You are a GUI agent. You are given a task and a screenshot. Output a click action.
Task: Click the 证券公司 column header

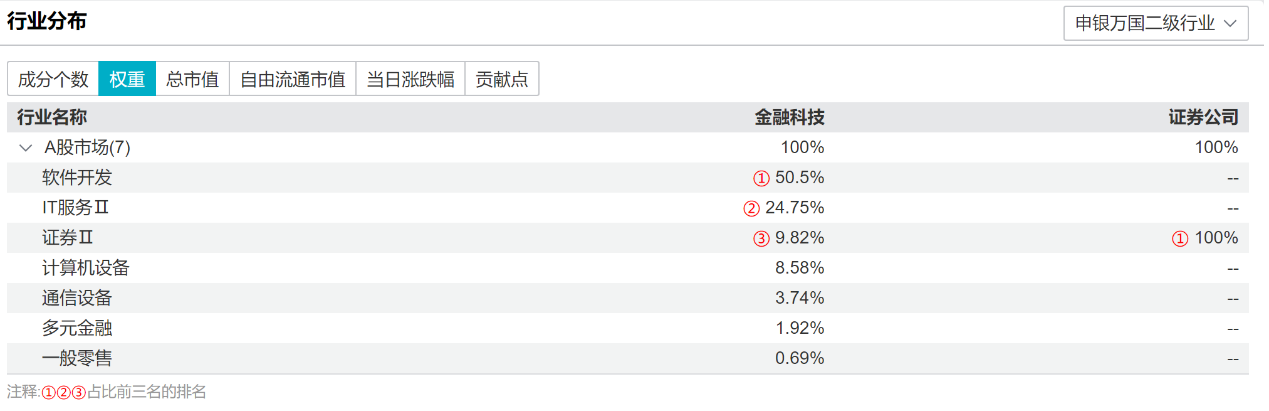coord(1203,118)
